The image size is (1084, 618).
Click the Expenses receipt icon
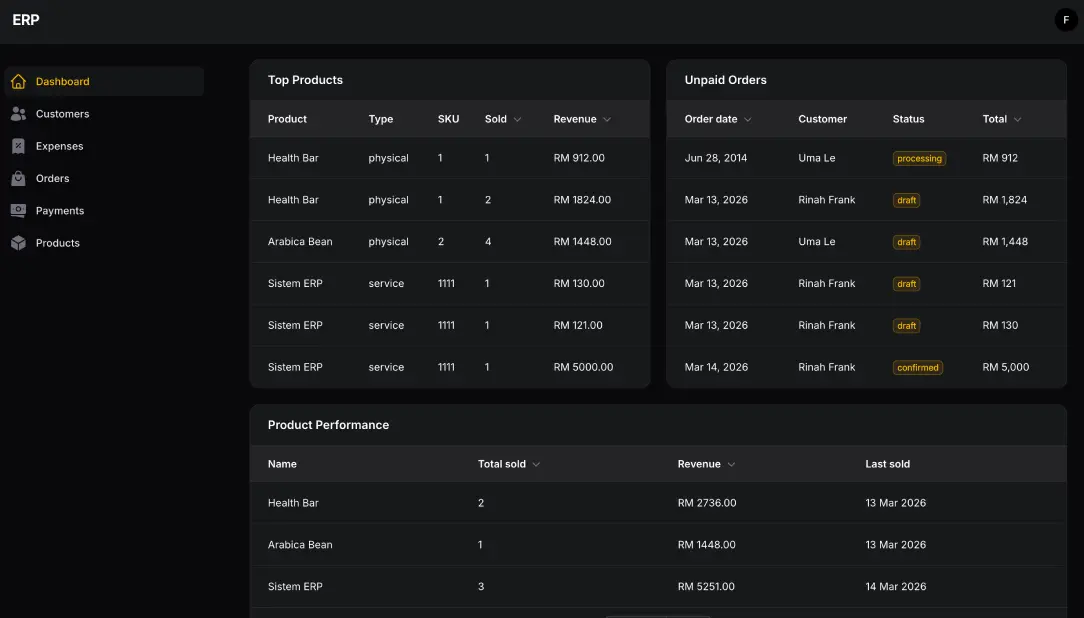point(19,147)
